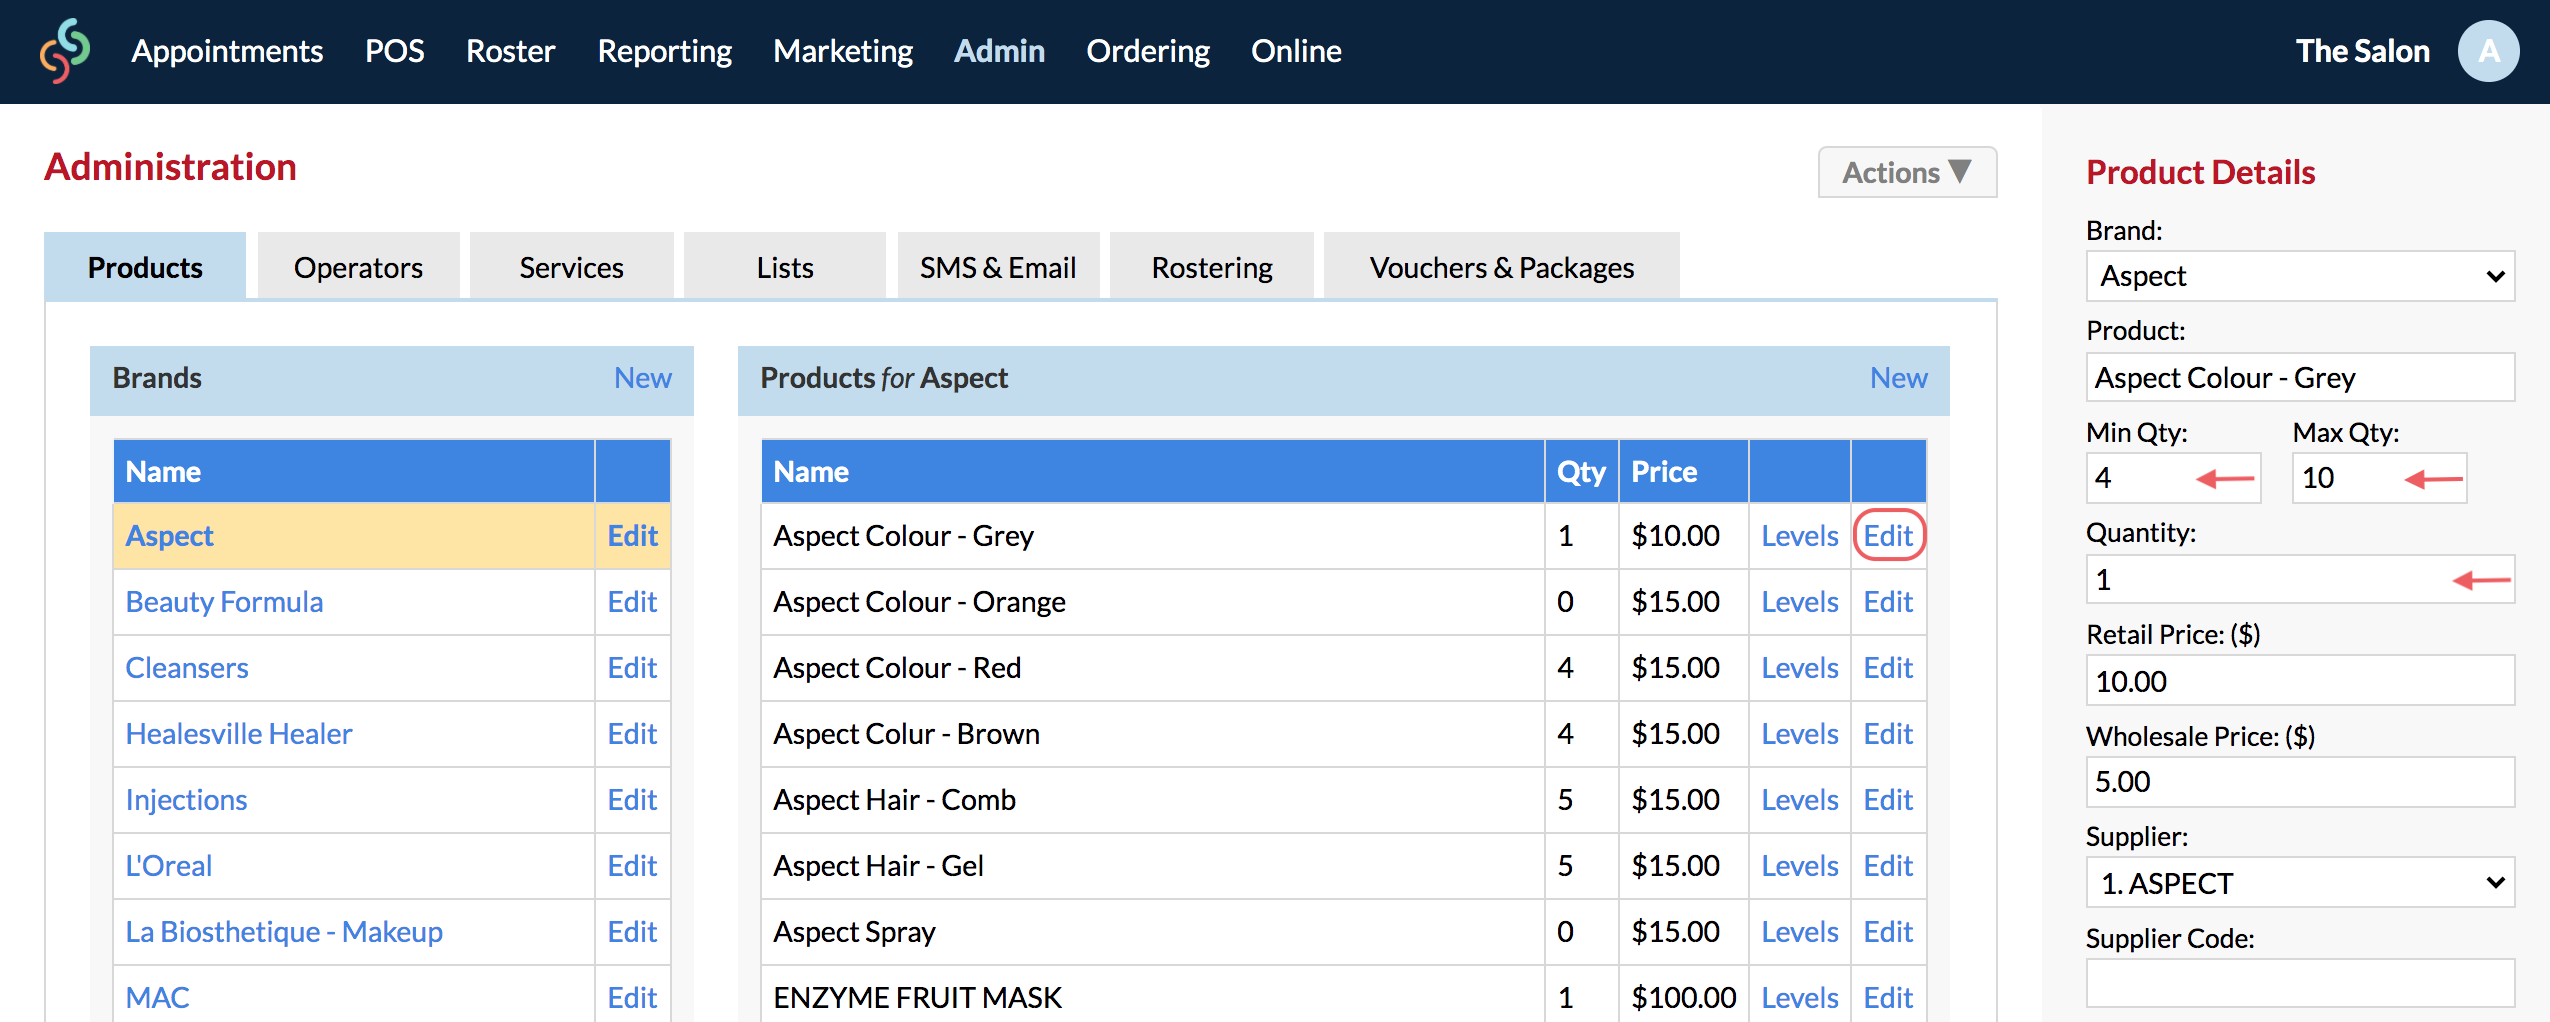Open the Vouchers & Packages tab

pos(1502,266)
